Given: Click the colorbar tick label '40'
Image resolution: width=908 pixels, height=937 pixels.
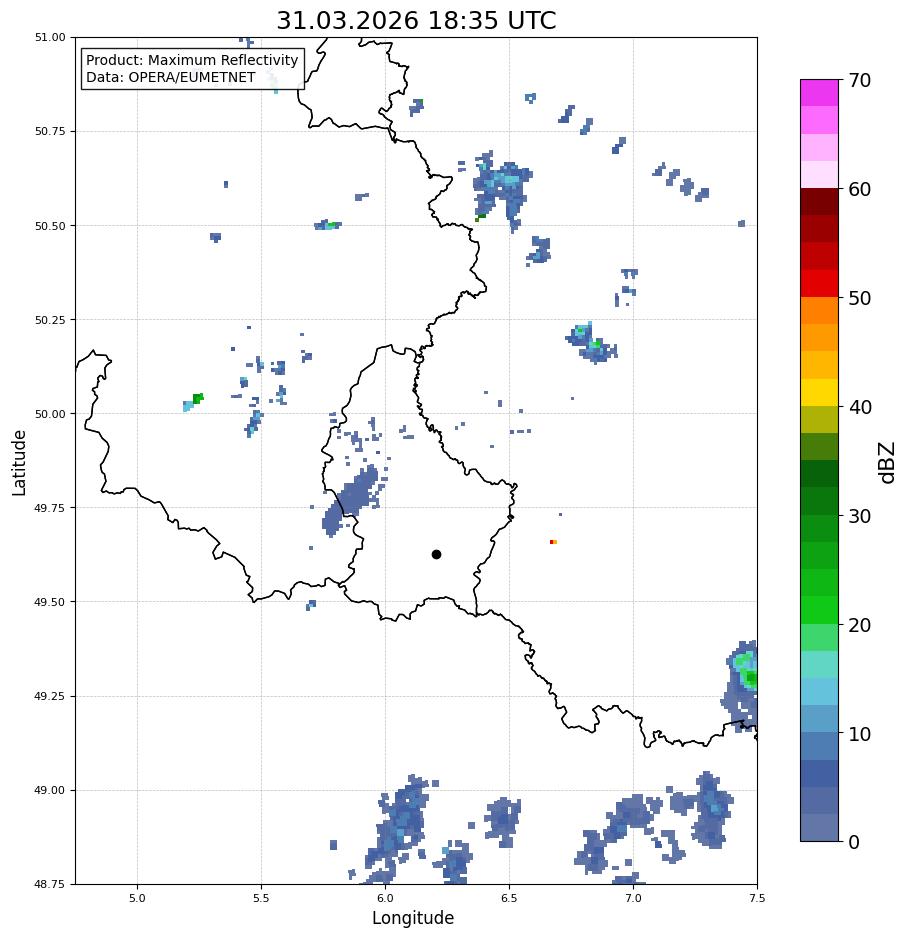Looking at the screenshot, I should point(860,407).
